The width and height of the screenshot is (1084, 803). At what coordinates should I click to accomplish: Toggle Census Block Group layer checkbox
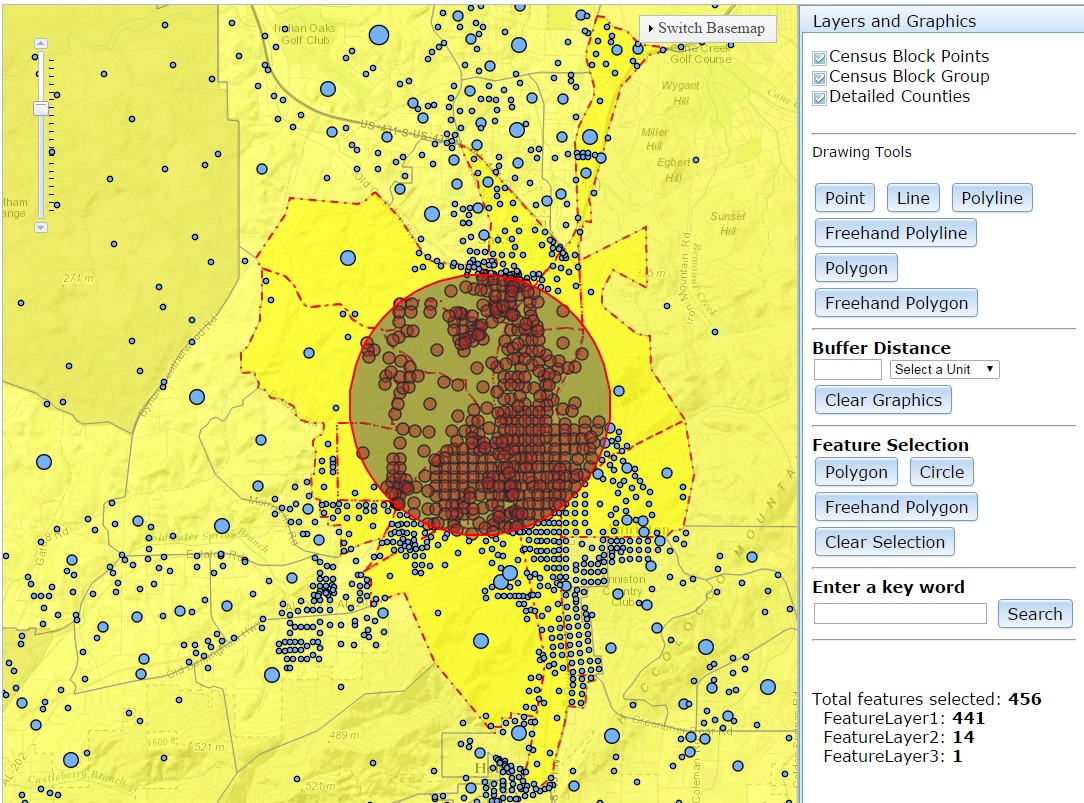coord(819,78)
